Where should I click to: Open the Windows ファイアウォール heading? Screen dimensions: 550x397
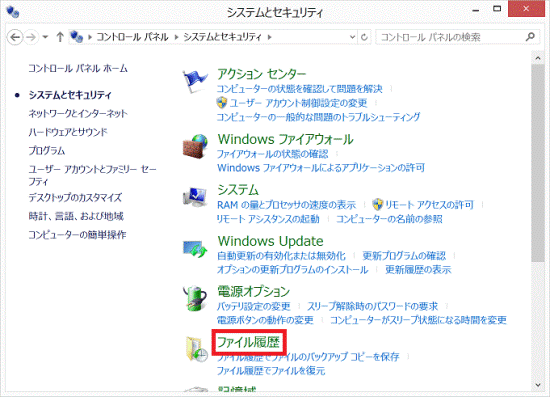[286, 139]
